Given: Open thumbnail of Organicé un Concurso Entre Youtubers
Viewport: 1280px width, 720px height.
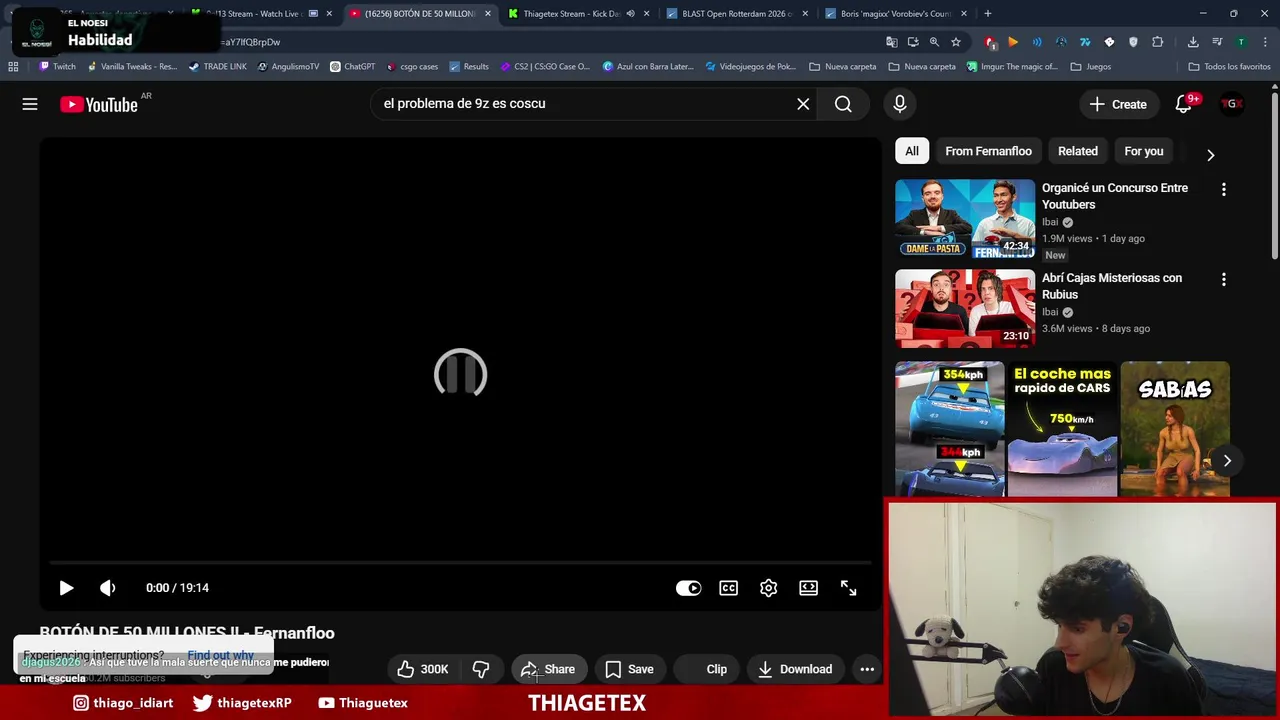Looking at the screenshot, I should point(965,218).
